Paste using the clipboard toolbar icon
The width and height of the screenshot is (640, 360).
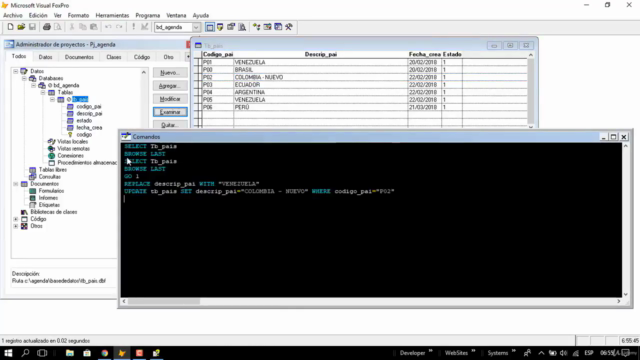pos(93,27)
